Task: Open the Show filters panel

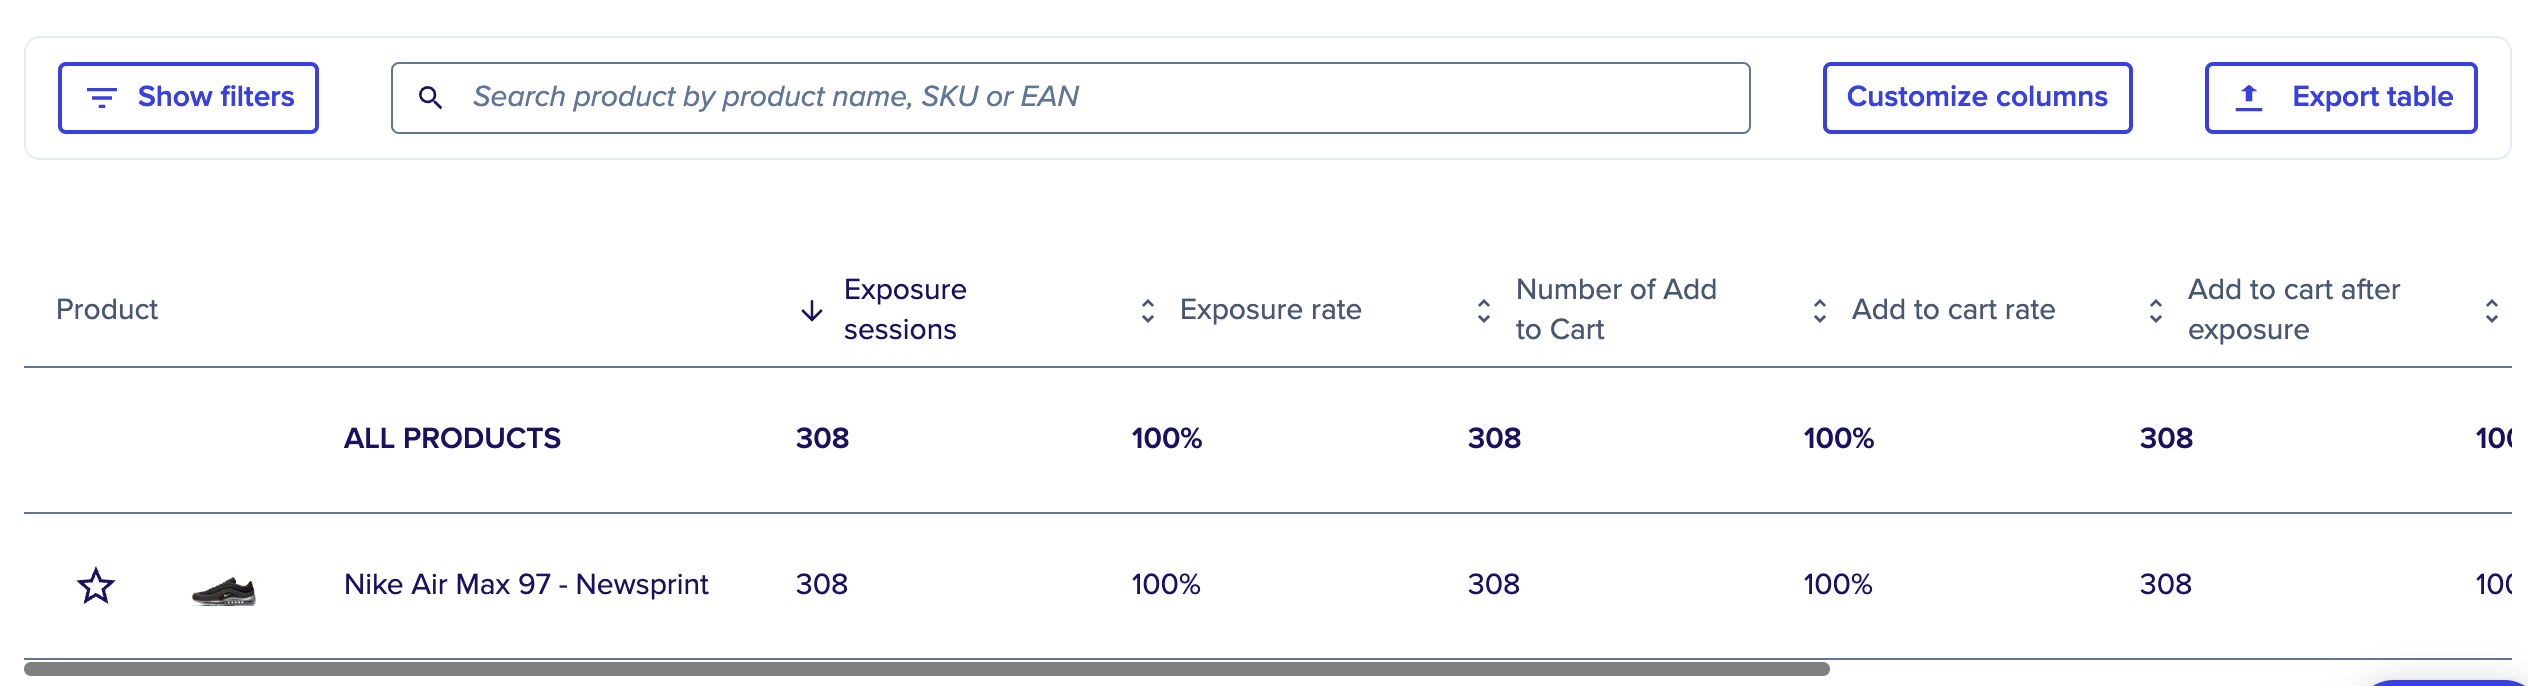Action: [x=188, y=97]
